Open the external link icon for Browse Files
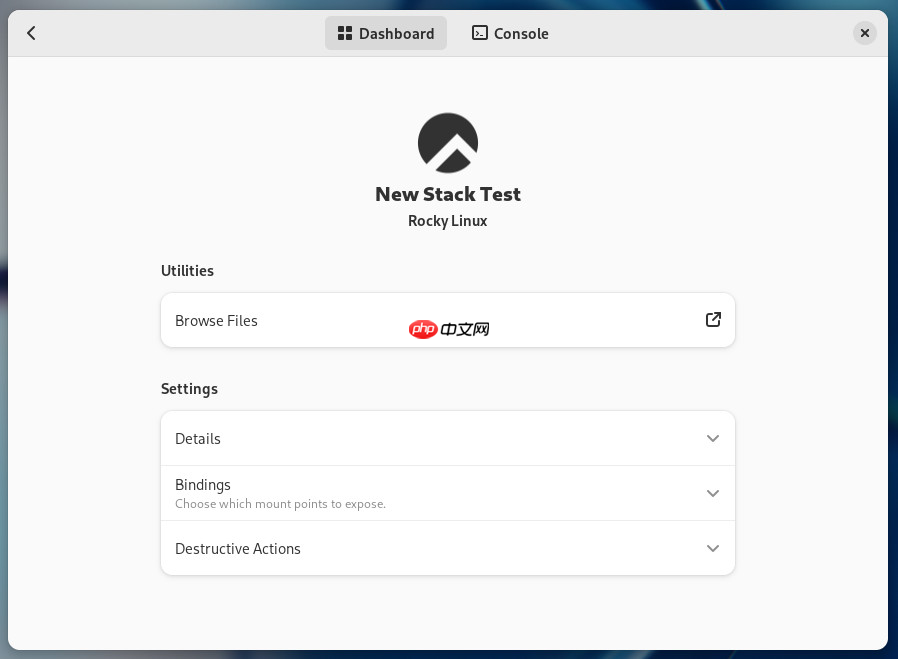This screenshot has height=659, width=898. tap(713, 320)
